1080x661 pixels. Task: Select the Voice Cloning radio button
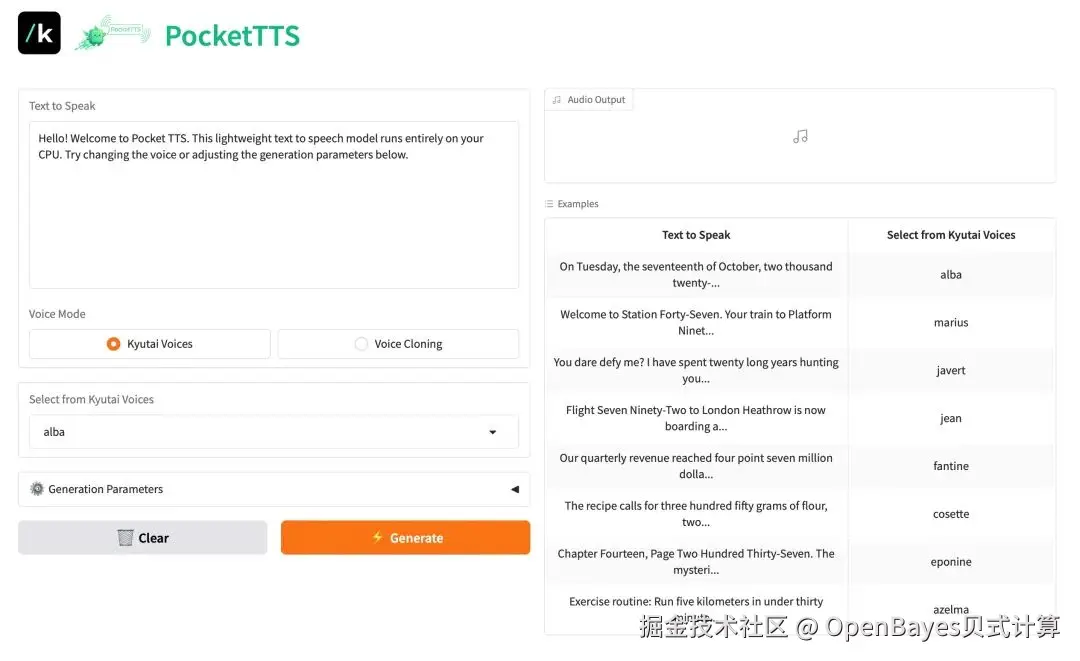click(361, 344)
